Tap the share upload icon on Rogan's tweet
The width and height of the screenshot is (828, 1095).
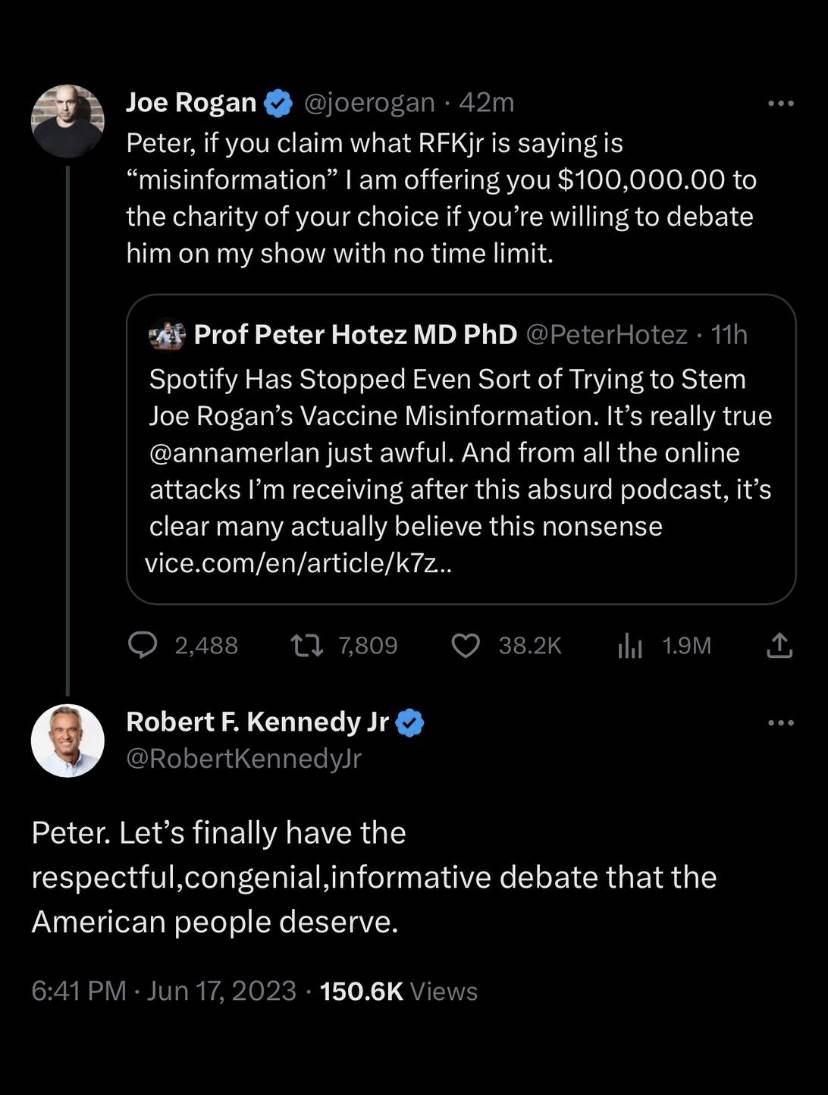click(x=779, y=647)
